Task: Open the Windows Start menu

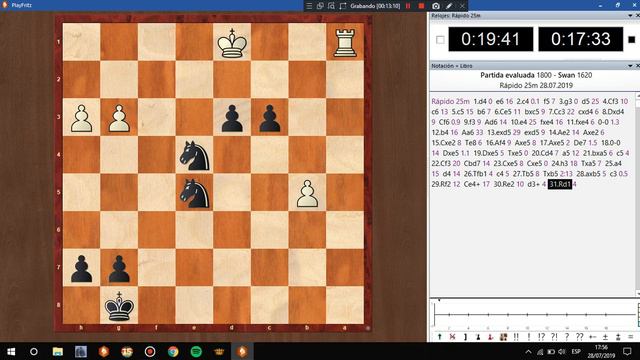Action: click(11, 351)
